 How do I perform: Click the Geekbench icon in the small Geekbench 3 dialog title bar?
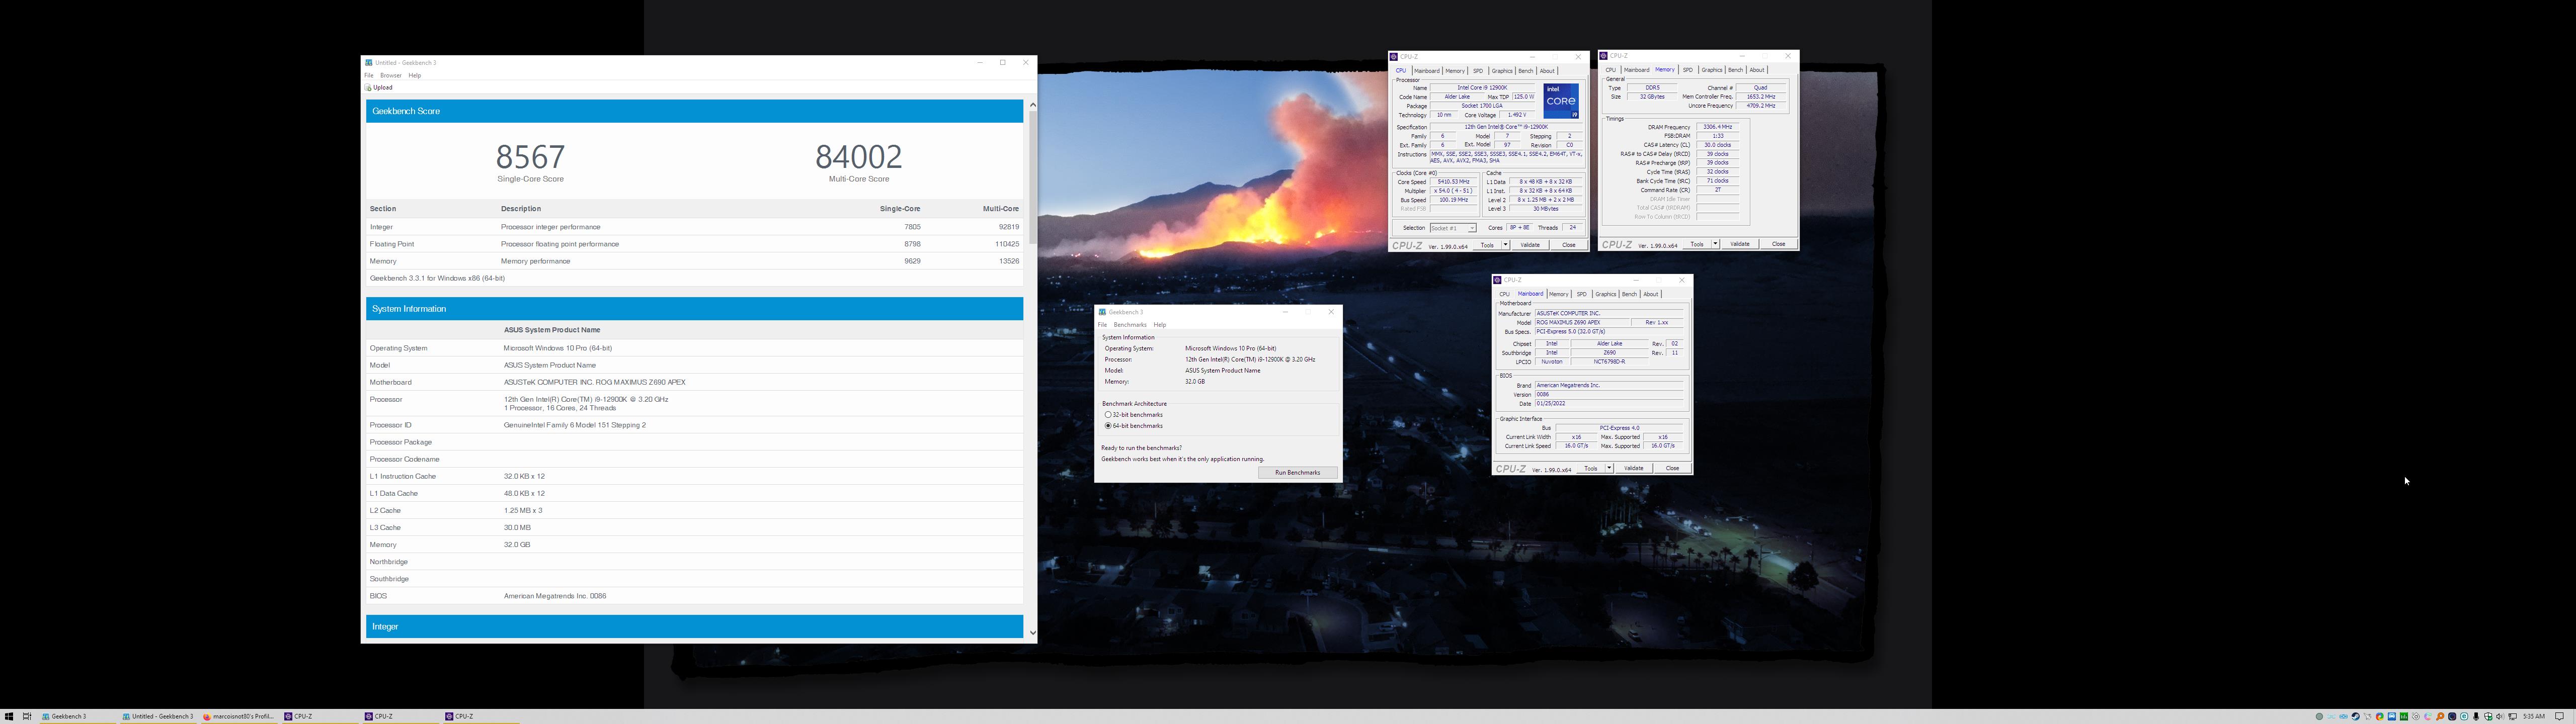(x=1102, y=312)
